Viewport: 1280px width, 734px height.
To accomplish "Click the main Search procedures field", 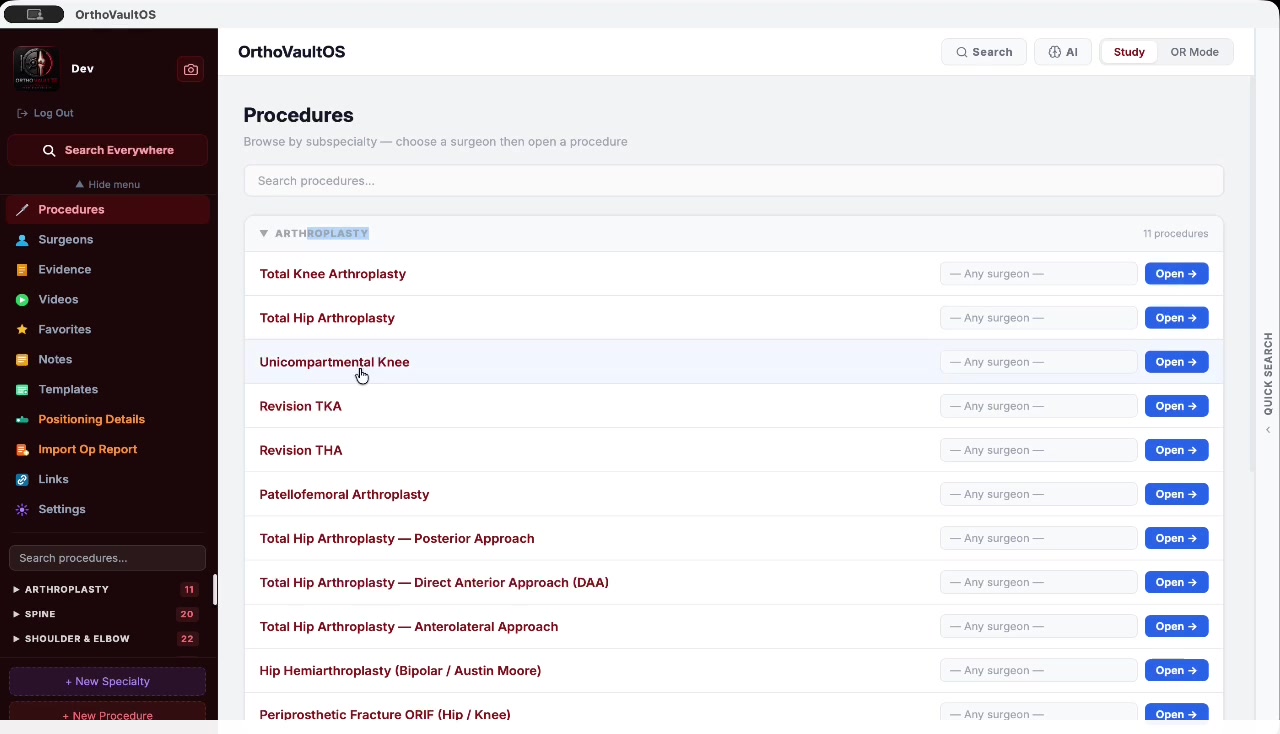I will pyautogui.click(x=734, y=181).
